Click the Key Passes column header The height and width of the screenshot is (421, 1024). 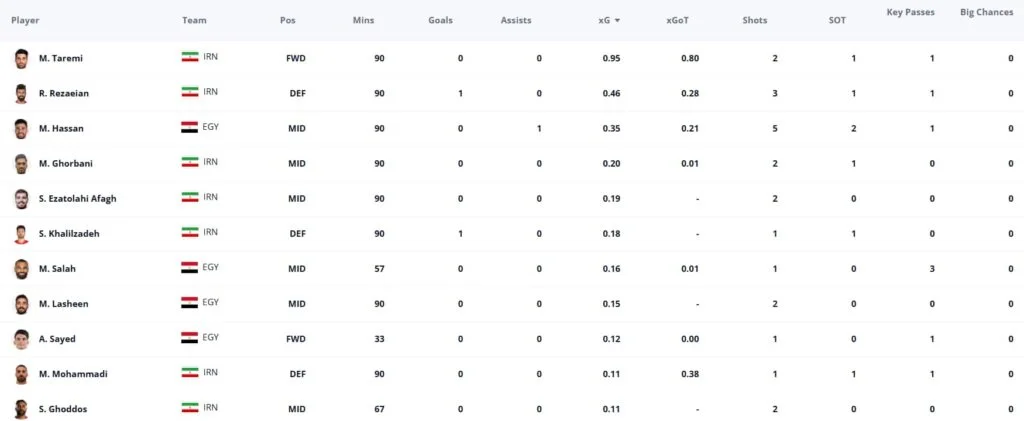tap(910, 12)
